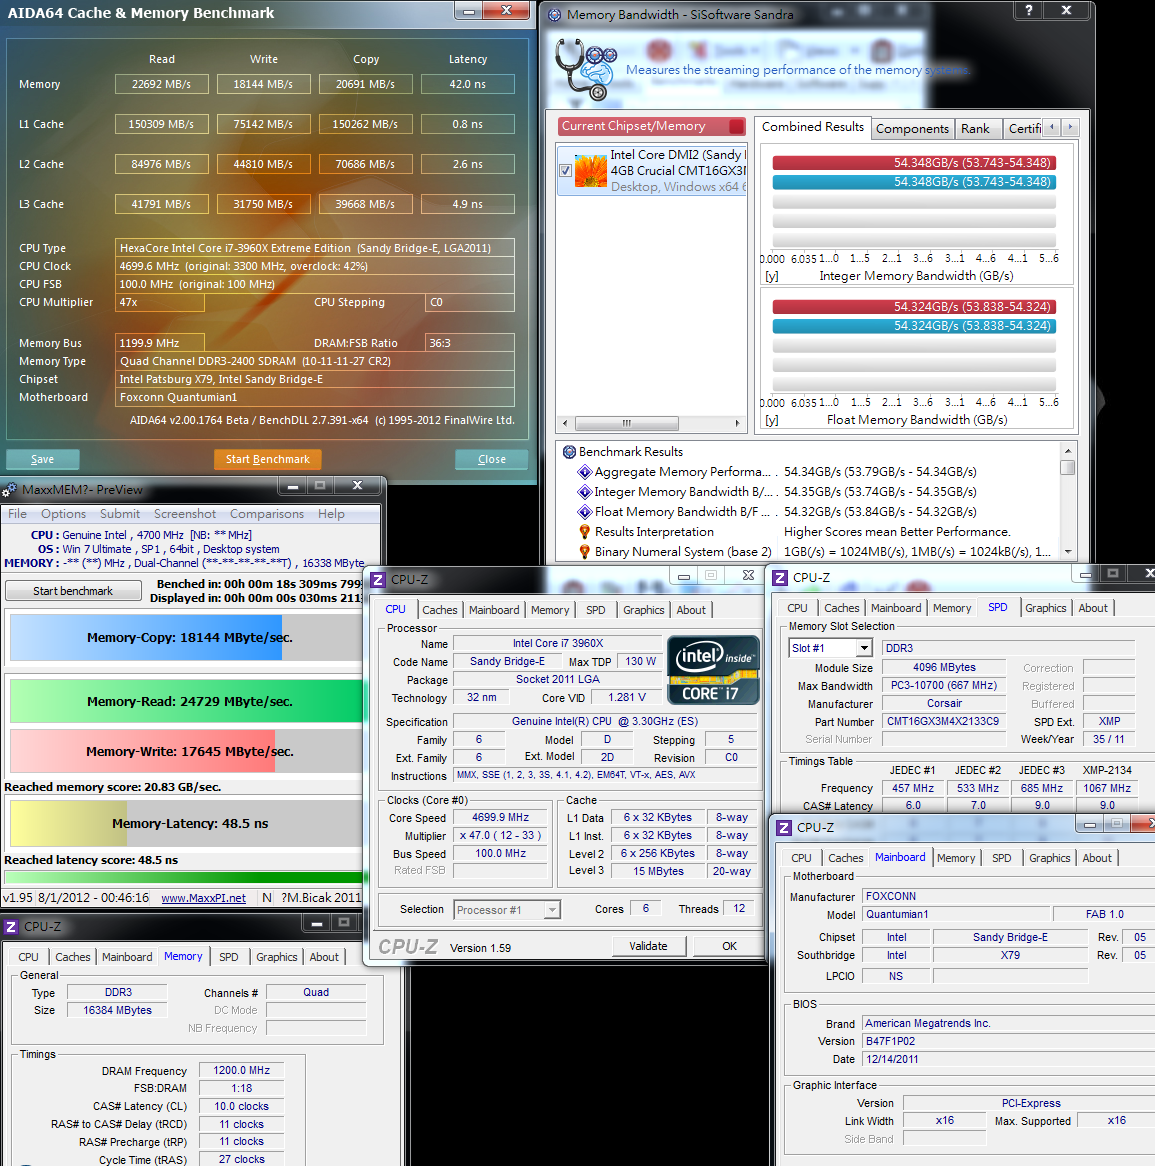
Task: Click the MaxxMEM title bar gear icon
Action: (x=10, y=490)
